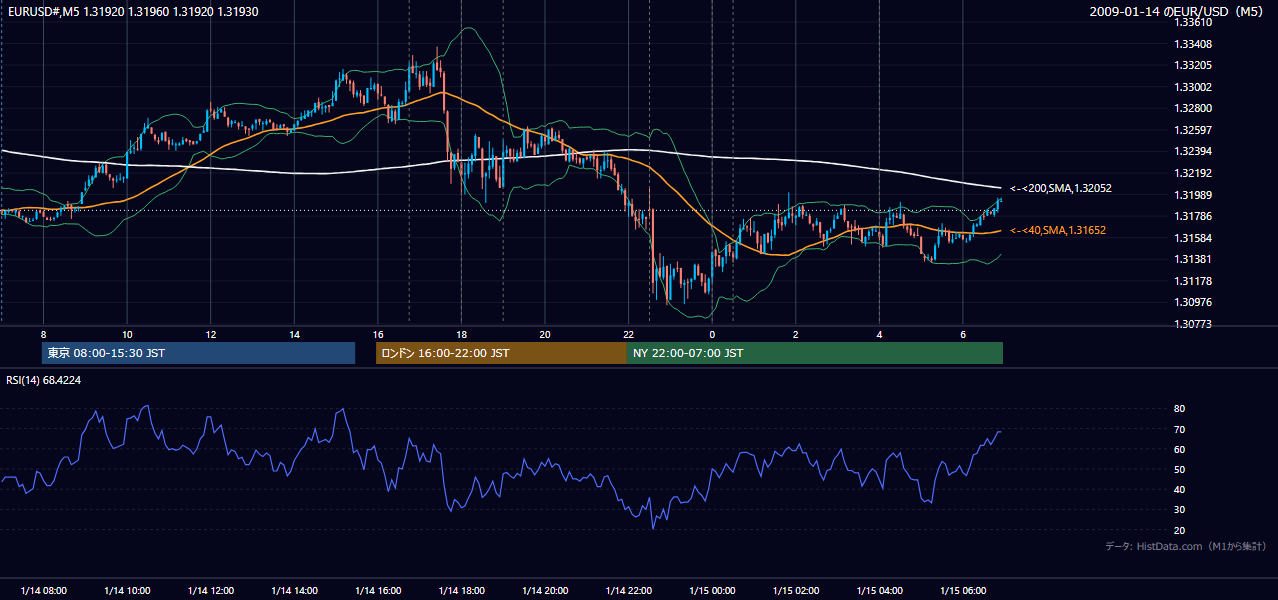Image resolution: width=1278 pixels, height=600 pixels.
Task: Click hour label 10 under price chart
Action: coord(127,334)
